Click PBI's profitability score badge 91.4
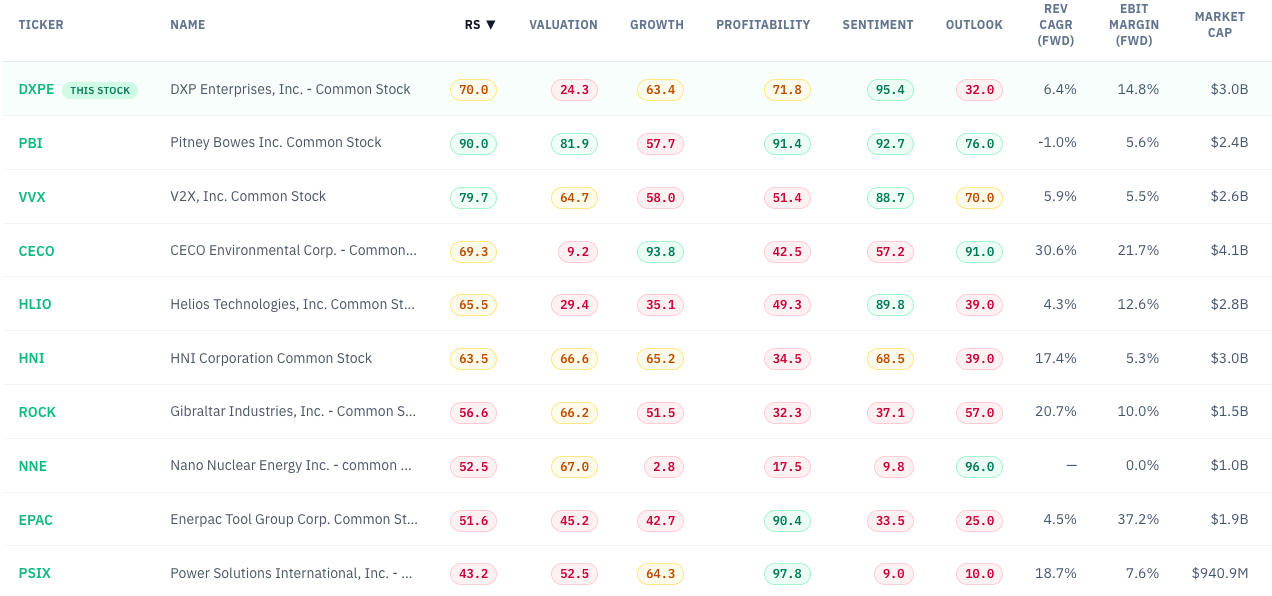Image resolution: width=1272 pixels, height=596 pixels. (x=787, y=144)
